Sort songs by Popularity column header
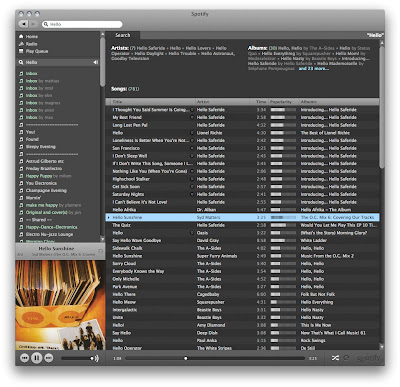 click(x=282, y=102)
